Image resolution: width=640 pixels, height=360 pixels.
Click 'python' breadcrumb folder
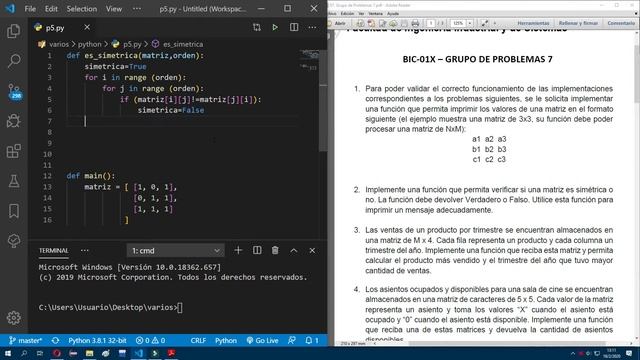click(x=89, y=44)
